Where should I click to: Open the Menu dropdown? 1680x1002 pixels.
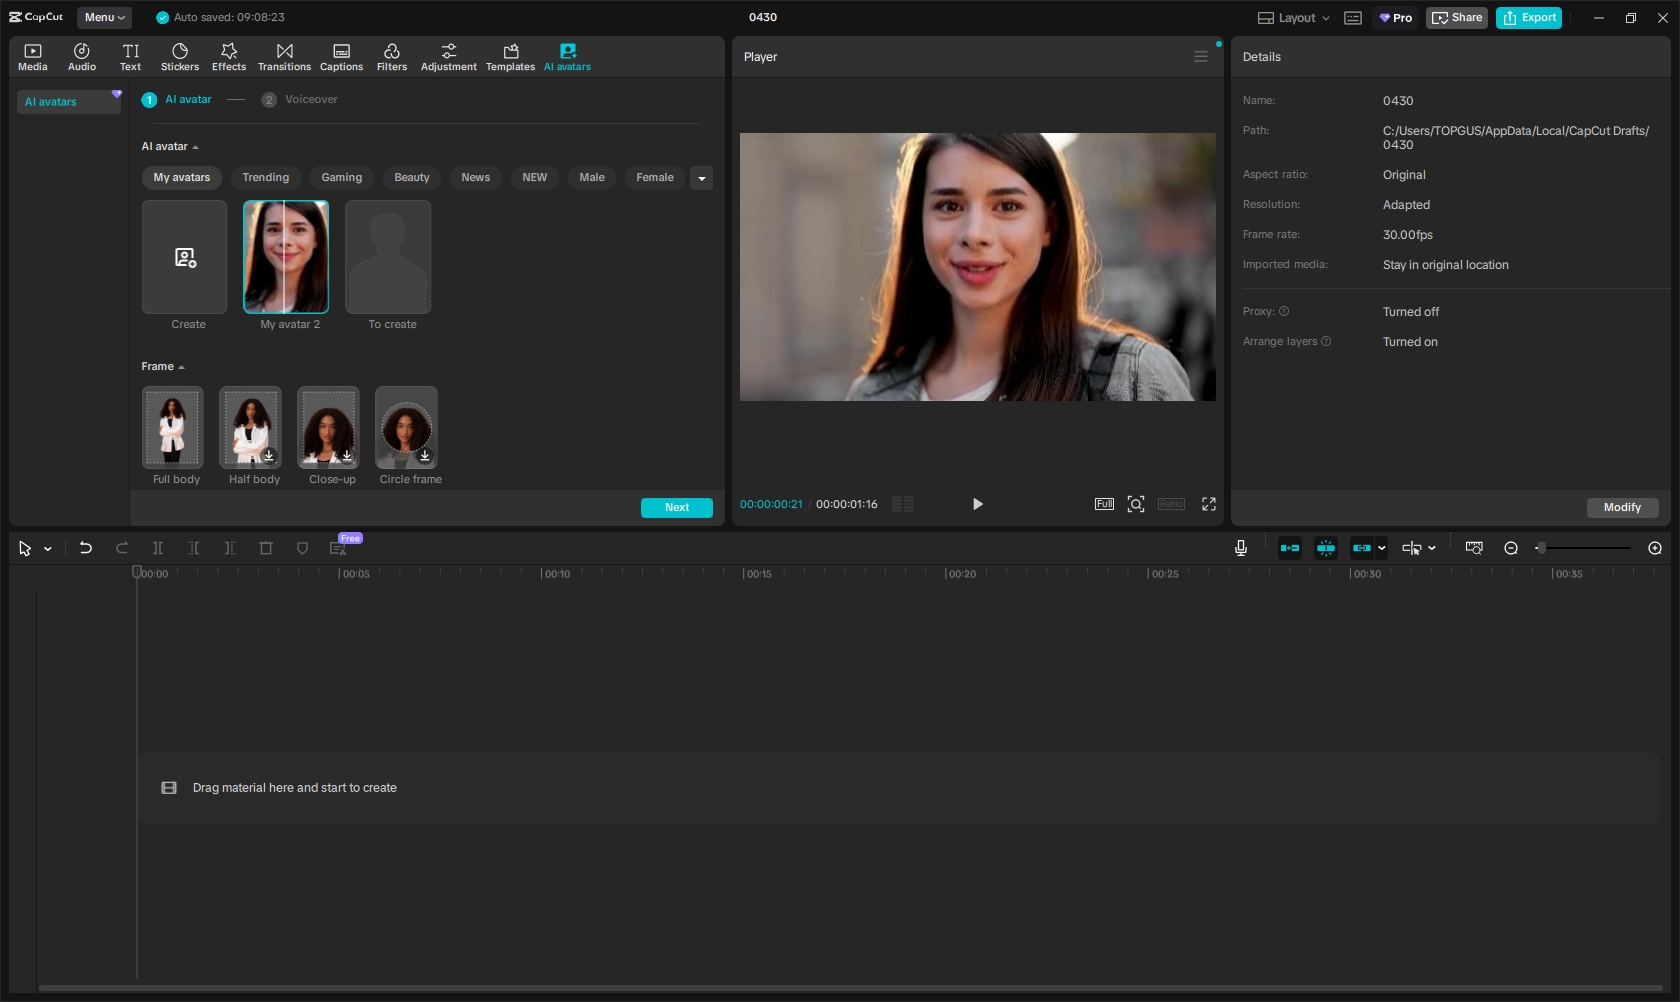(104, 17)
